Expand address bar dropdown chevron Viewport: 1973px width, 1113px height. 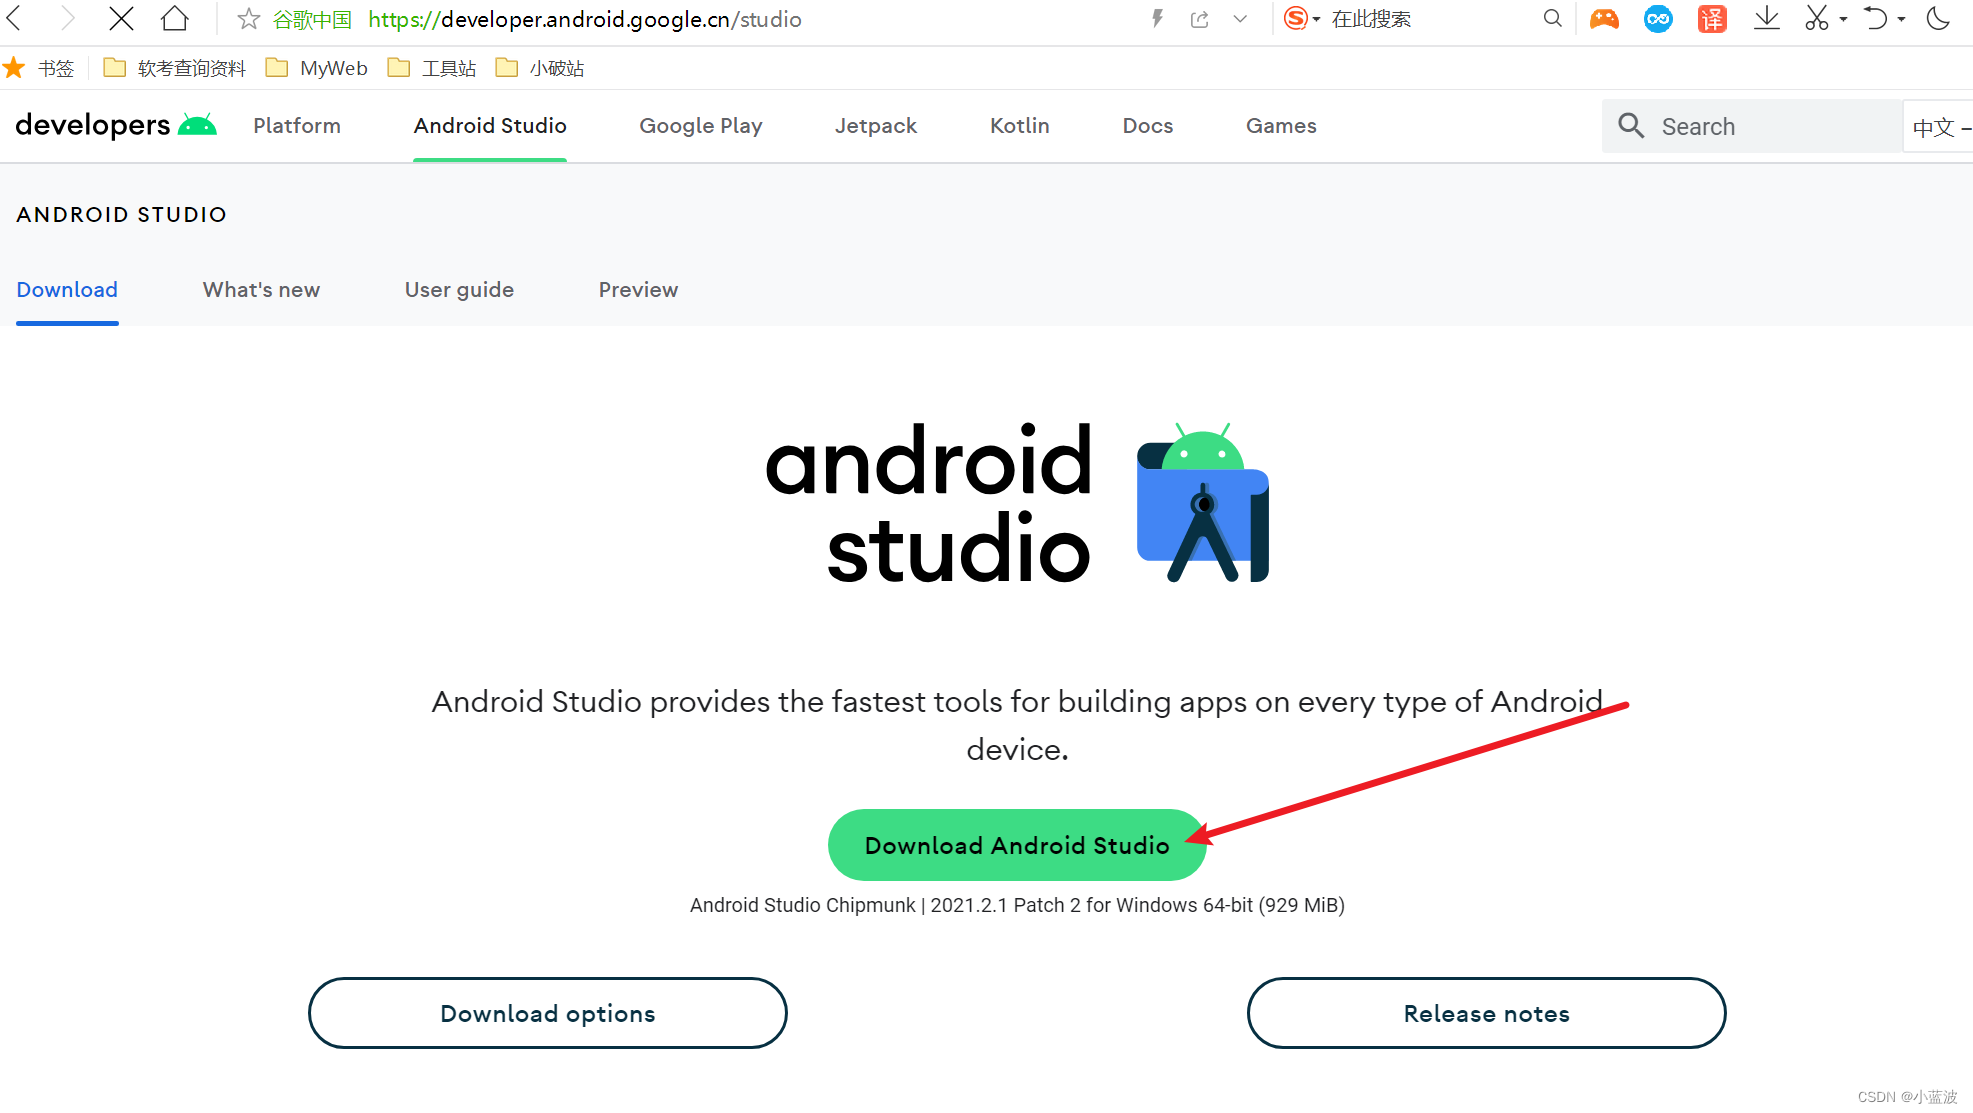1240,19
